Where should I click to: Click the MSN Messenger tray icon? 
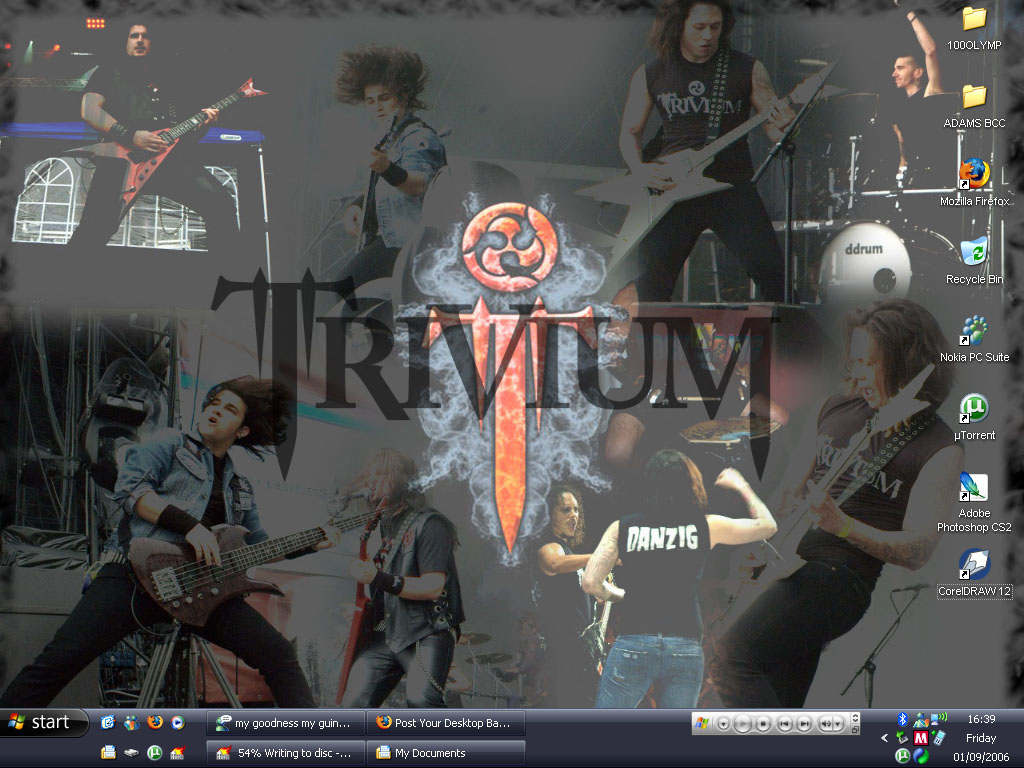[x=921, y=720]
